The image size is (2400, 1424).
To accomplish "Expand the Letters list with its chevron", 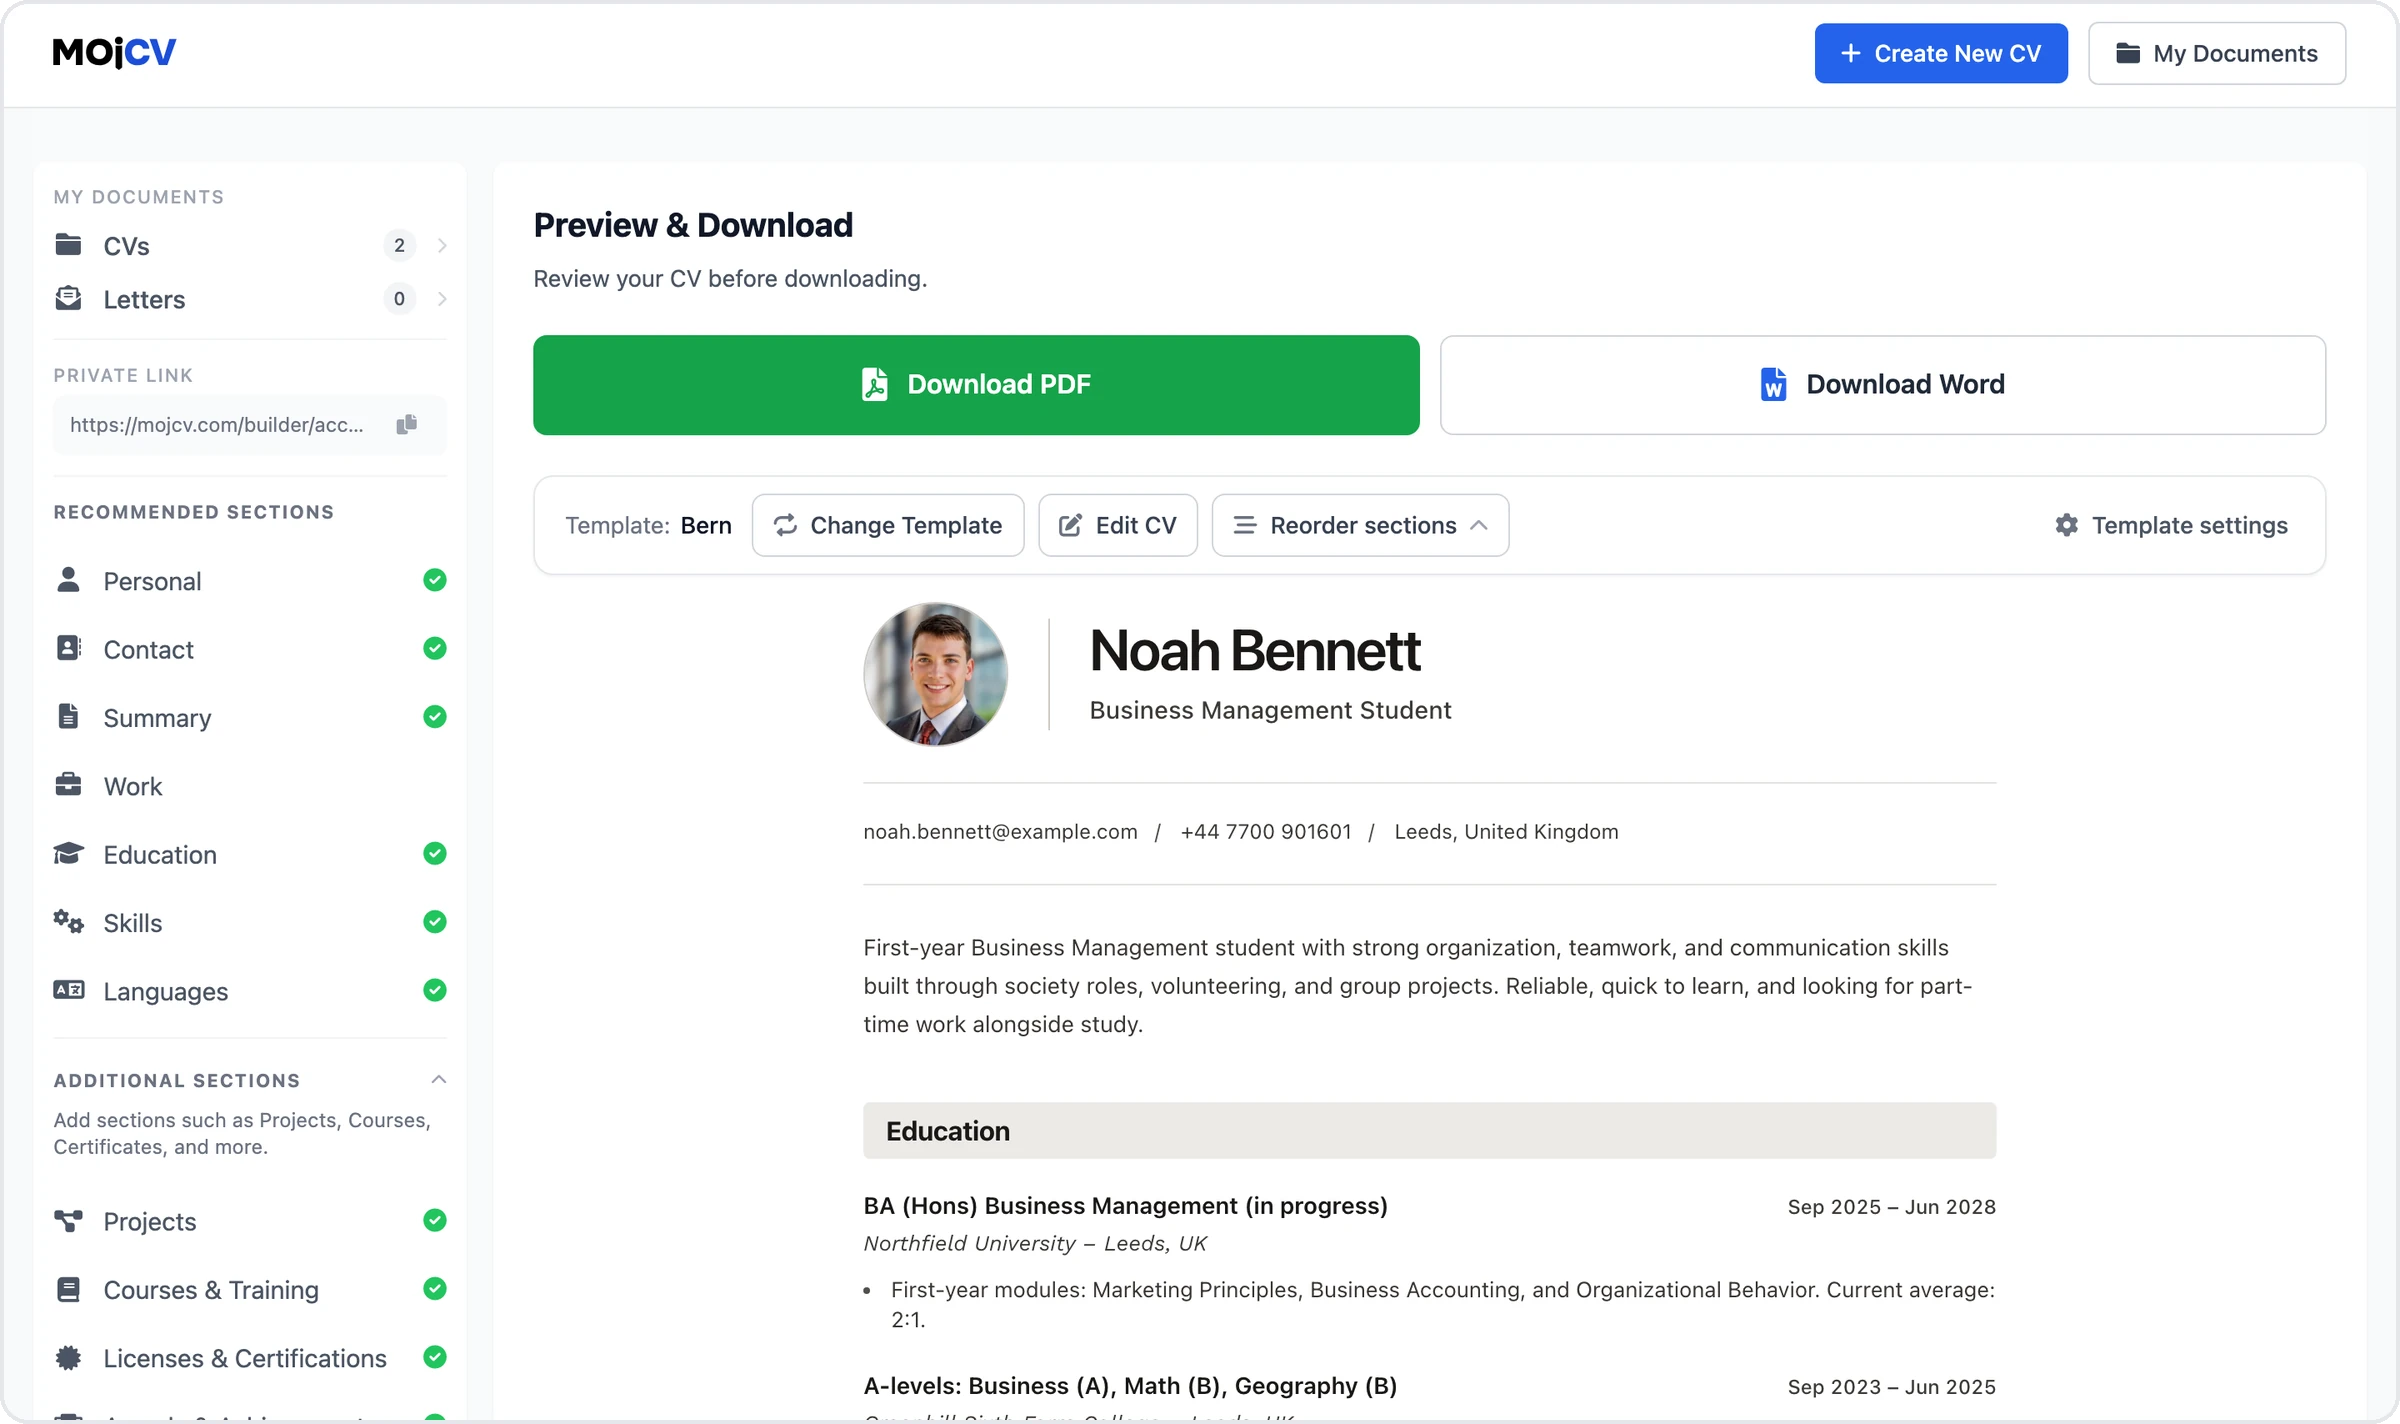I will (442, 299).
